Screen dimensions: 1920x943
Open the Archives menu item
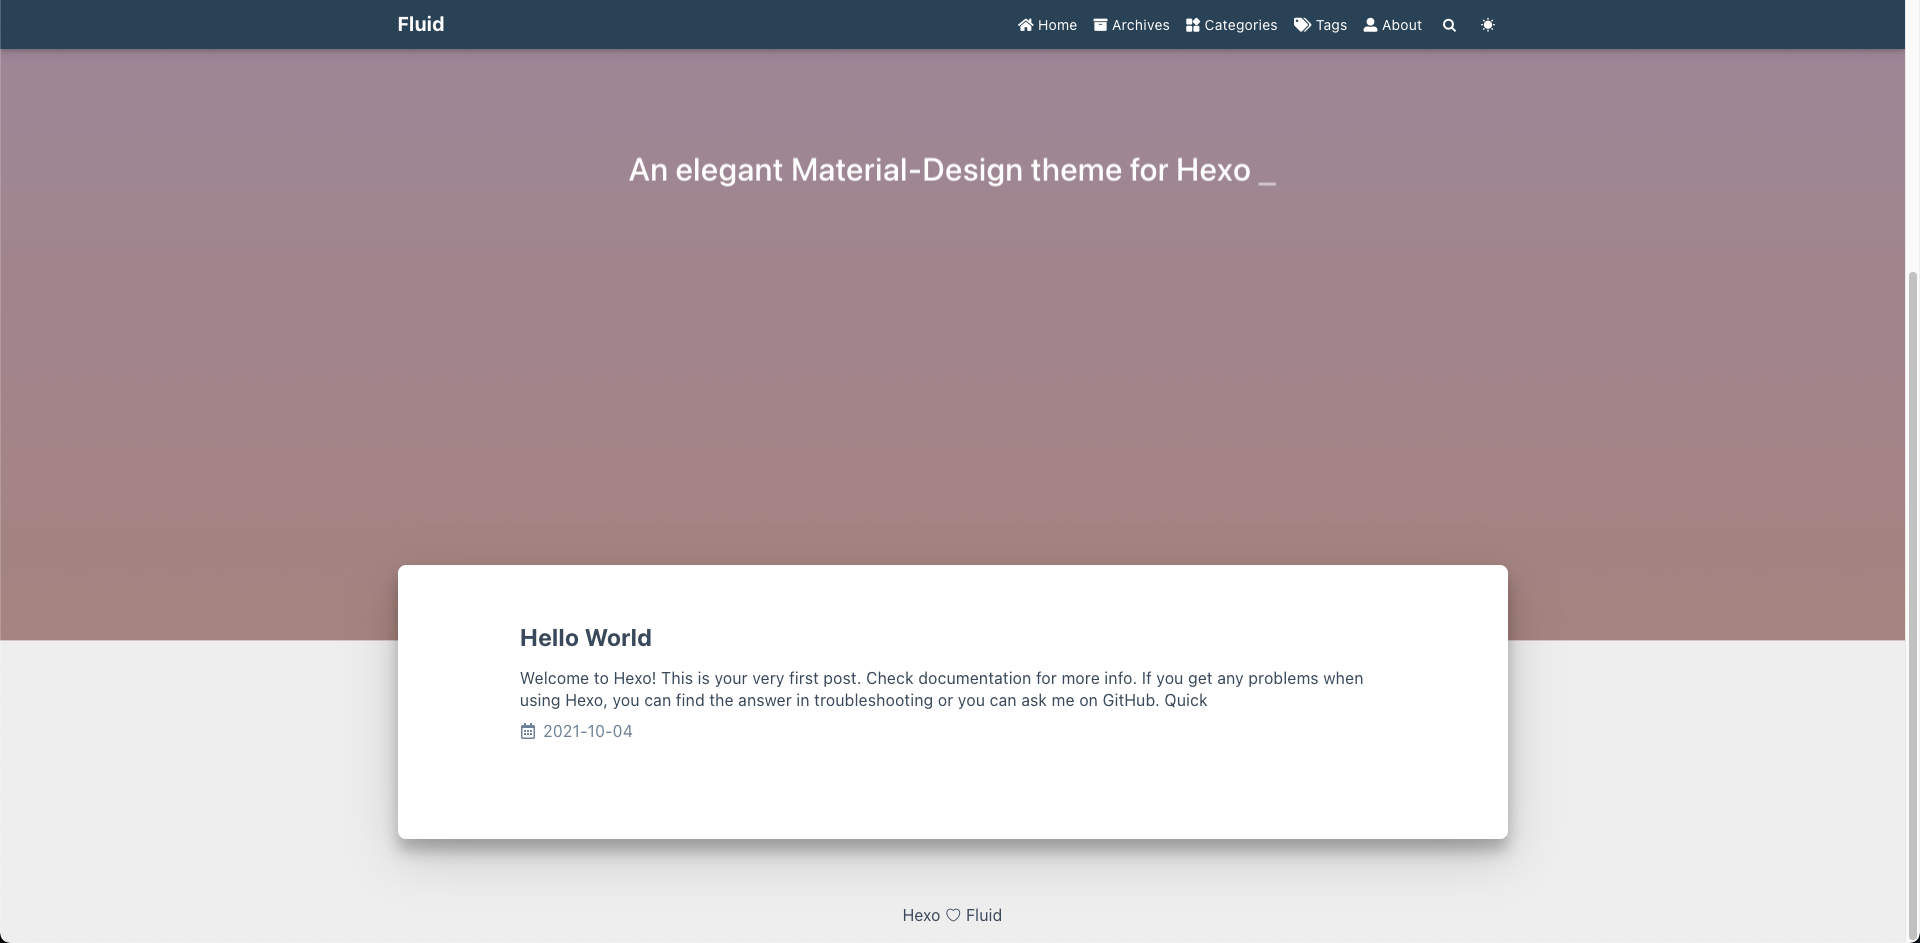pyautogui.click(x=1131, y=25)
